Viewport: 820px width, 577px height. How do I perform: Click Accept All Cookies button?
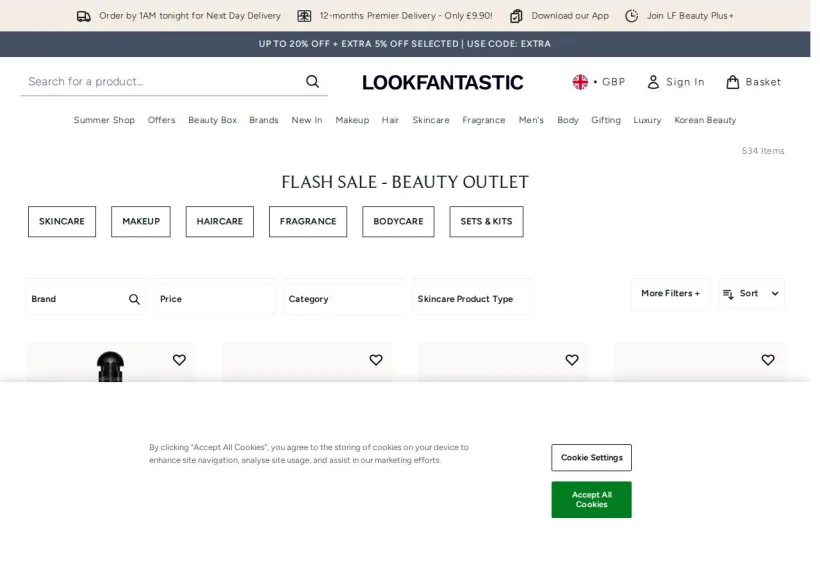(x=591, y=500)
